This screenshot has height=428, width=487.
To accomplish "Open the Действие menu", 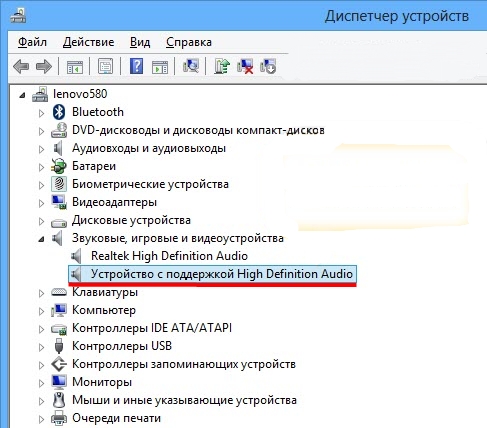I will [88, 42].
